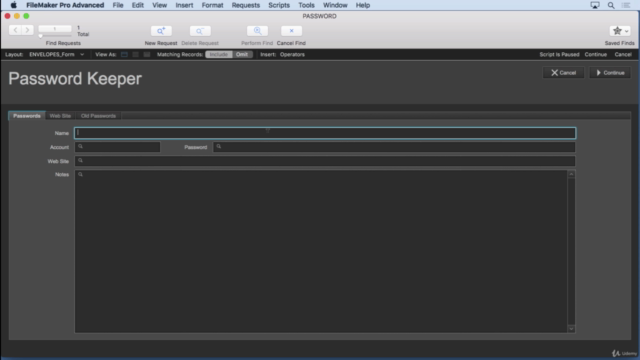Click into the Web Site field
Screen dimensions: 640x360
(325, 161)
